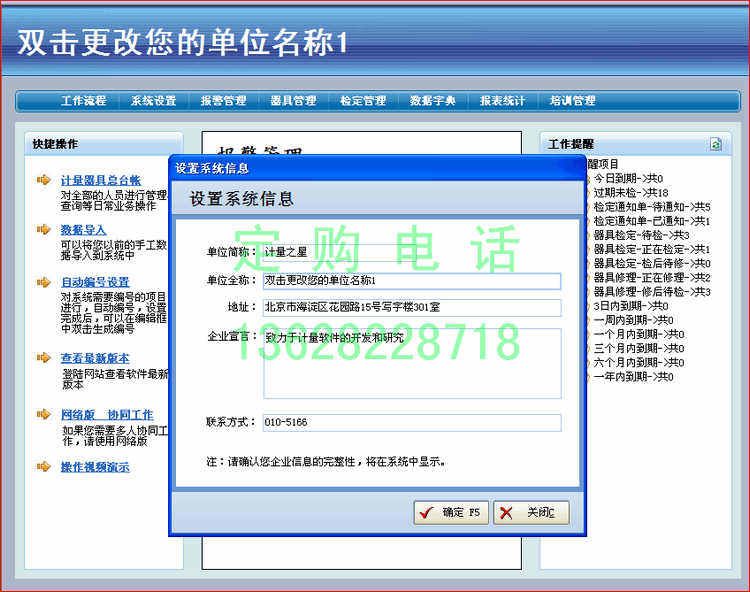Select reminder 今日到期->共0

628,178
